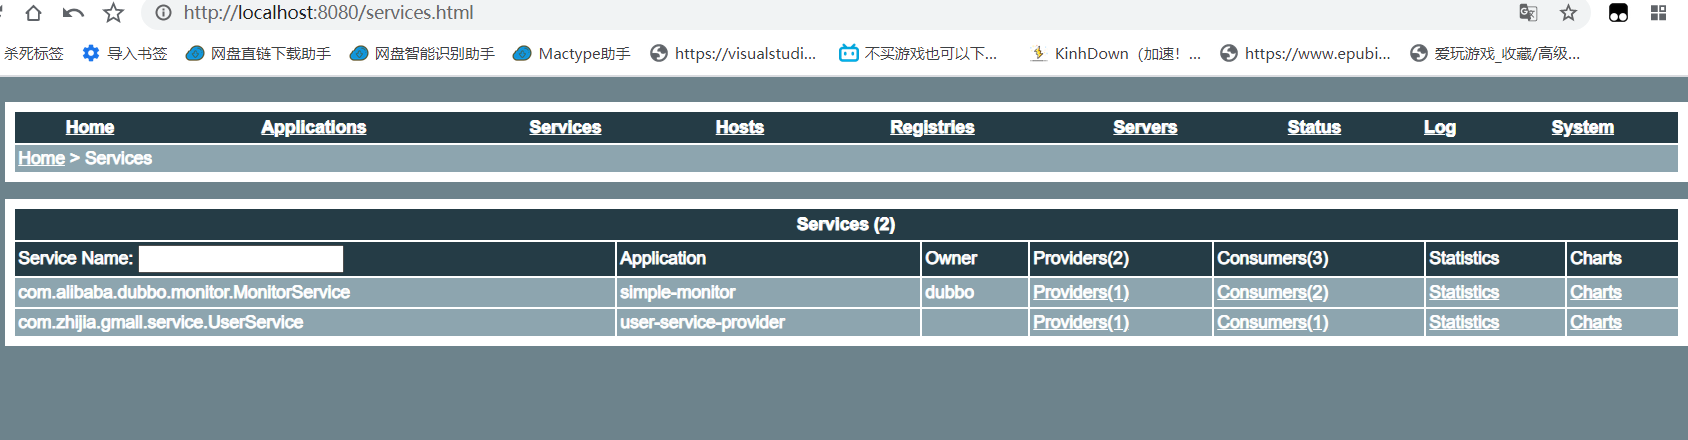Click the browser undo/back arrow icon

(x=73, y=13)
